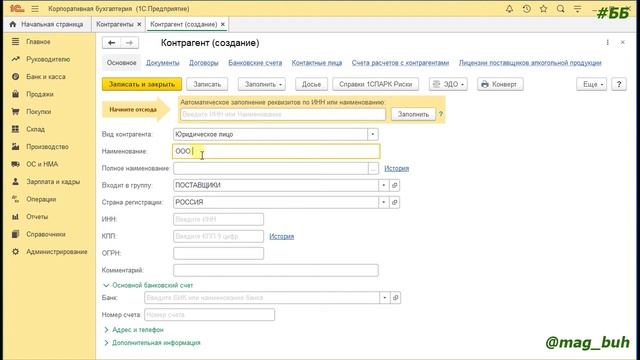
Task: Open the 1C main menu hamburger icon
Action: pos(35,9)
